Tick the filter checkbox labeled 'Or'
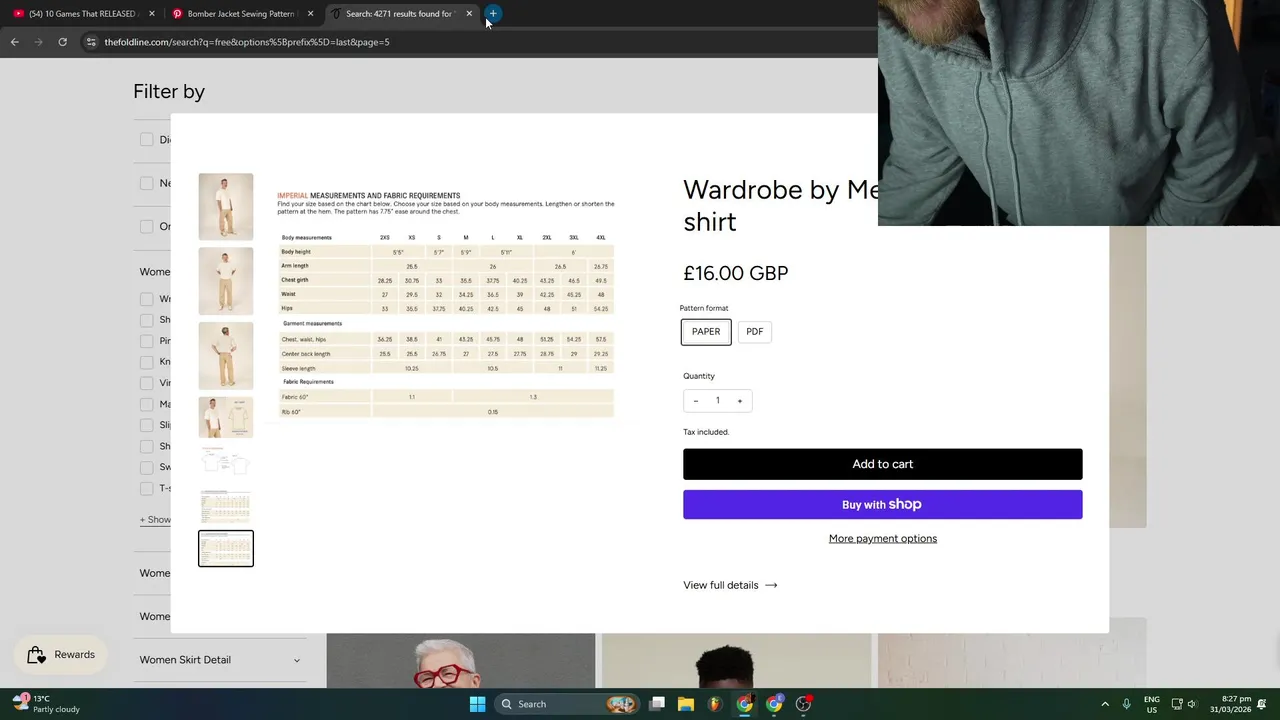 coord(147,226)
